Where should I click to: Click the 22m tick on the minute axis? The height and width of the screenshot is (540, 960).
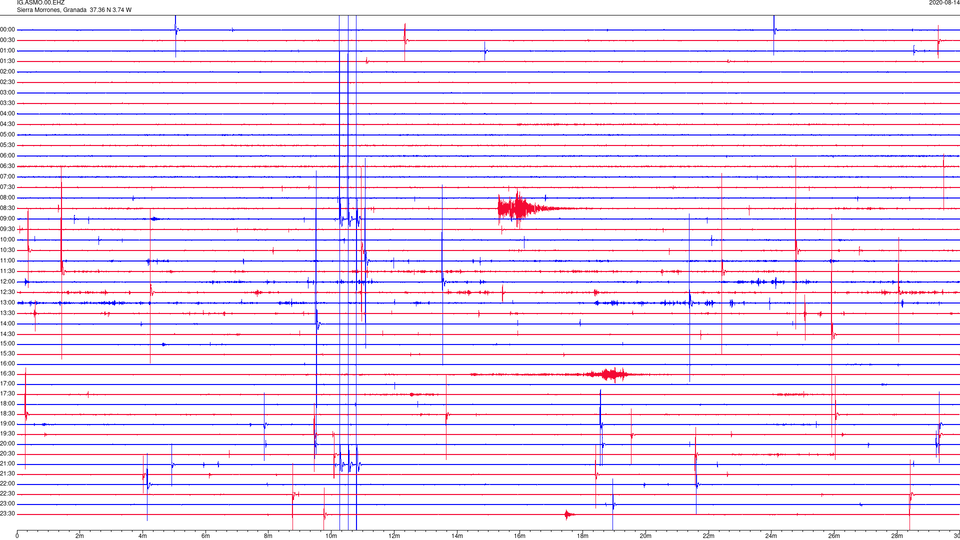click(708, 536)
